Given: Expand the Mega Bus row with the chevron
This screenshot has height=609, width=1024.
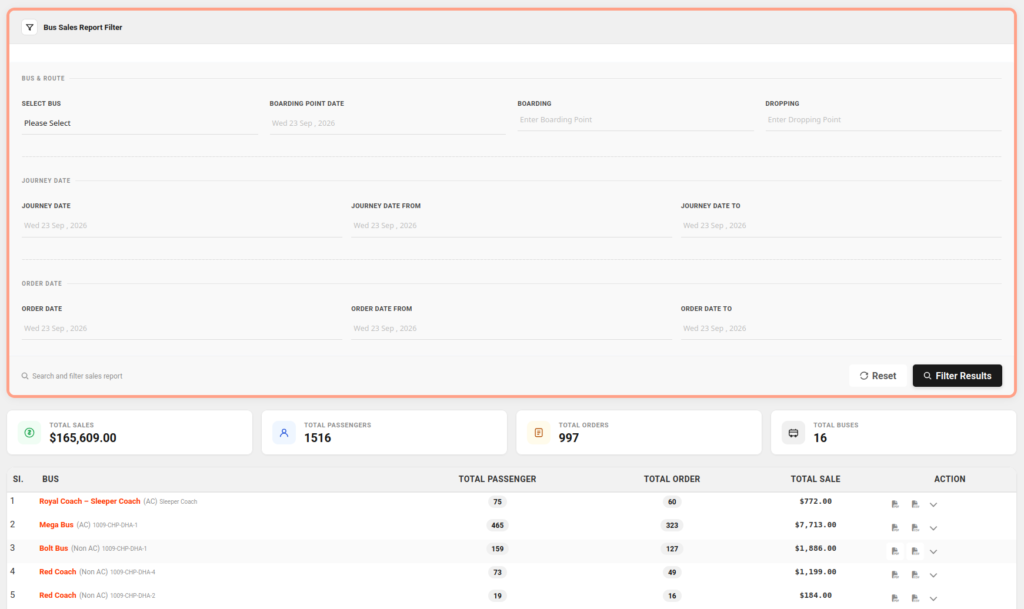Looking at the screenshot, I should pyautogui.click(x=933, y=528).
